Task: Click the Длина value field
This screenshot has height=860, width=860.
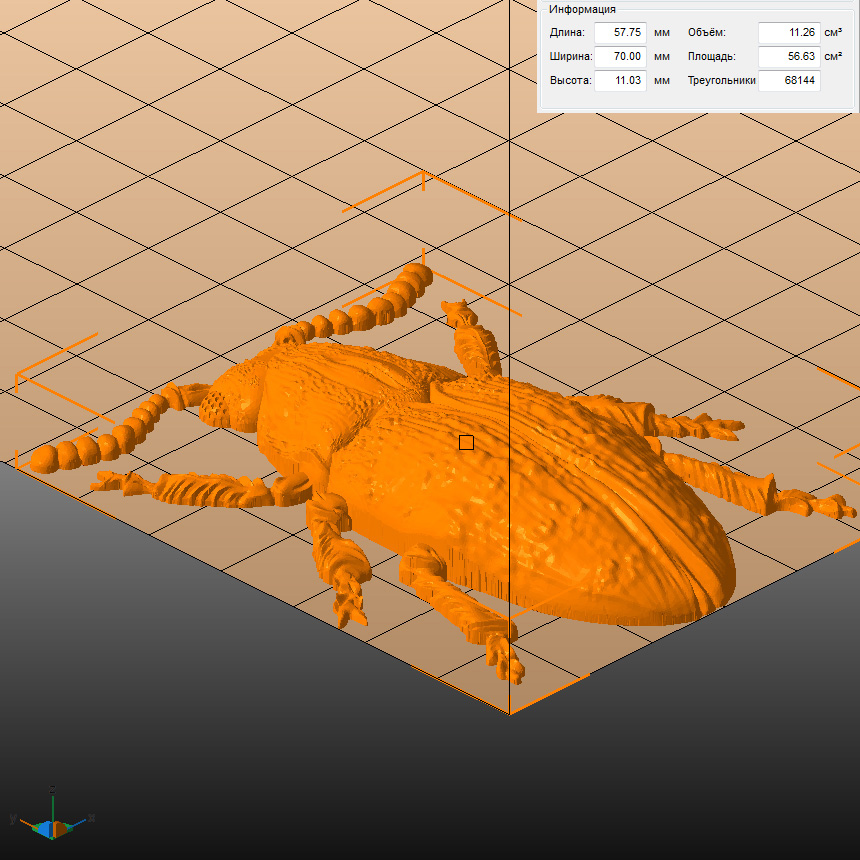Action: coord(620,32)
